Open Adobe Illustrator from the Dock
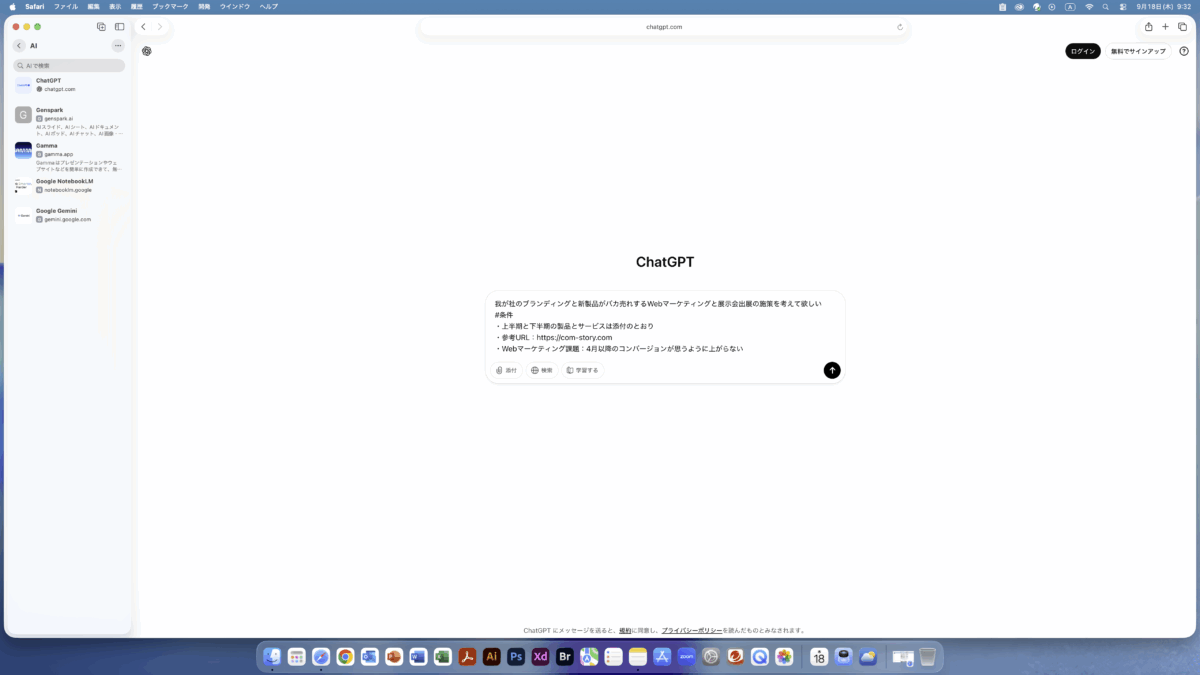Image resolution: width=1200 pixels, height=675 pixels. (x=491, y=657)
